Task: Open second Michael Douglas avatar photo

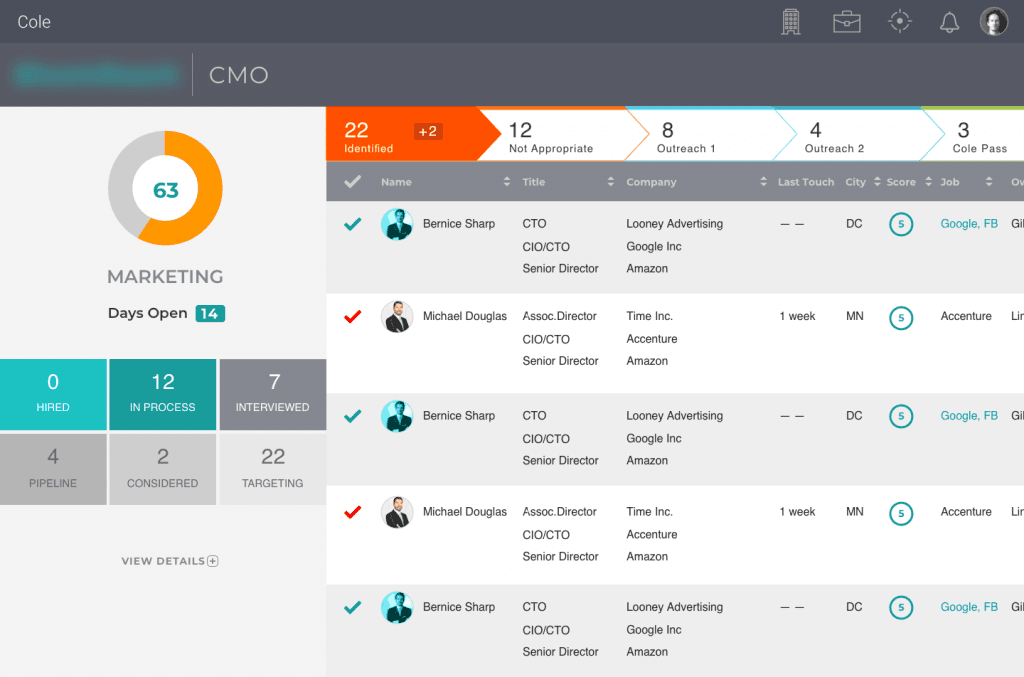Action: pyautogui.click(x=397, y=512)
